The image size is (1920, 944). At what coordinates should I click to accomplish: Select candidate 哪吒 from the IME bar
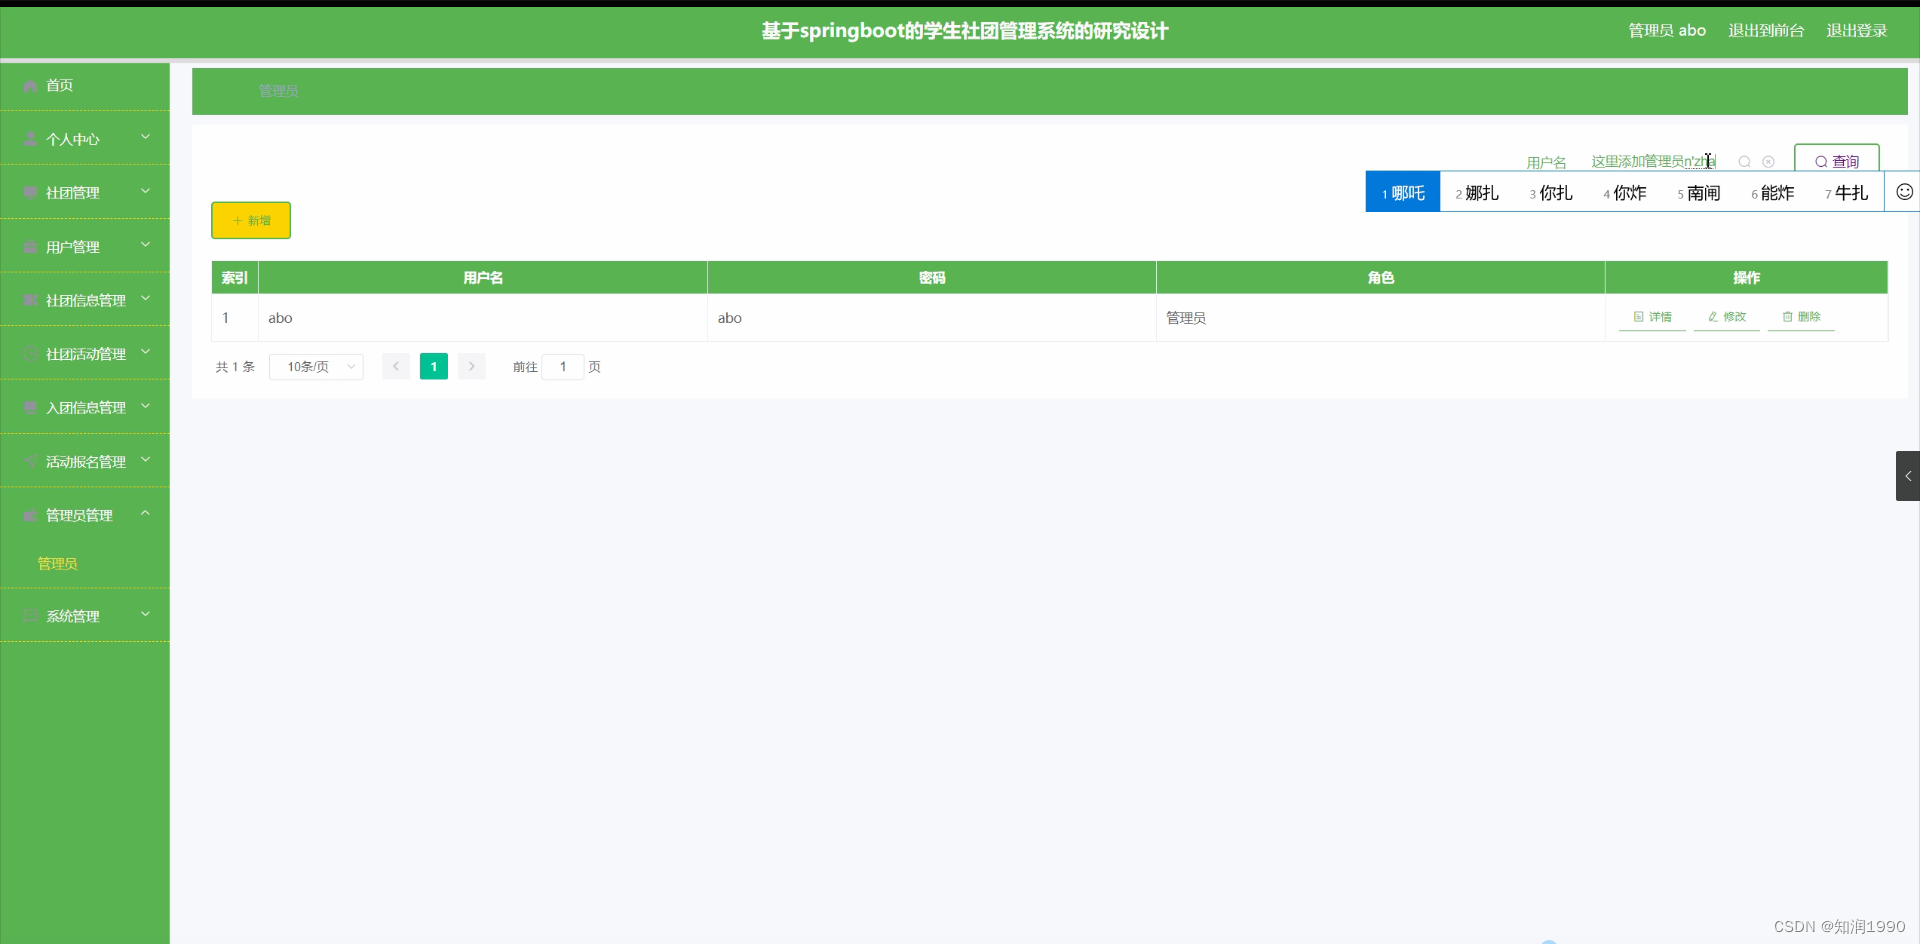(1403, 192)
